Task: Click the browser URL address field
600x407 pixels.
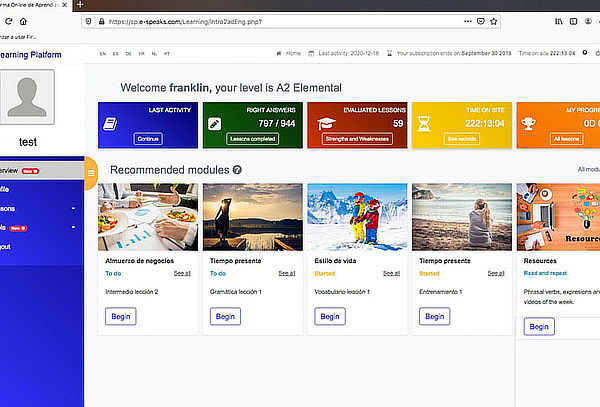Action: [x=300, y=20]
